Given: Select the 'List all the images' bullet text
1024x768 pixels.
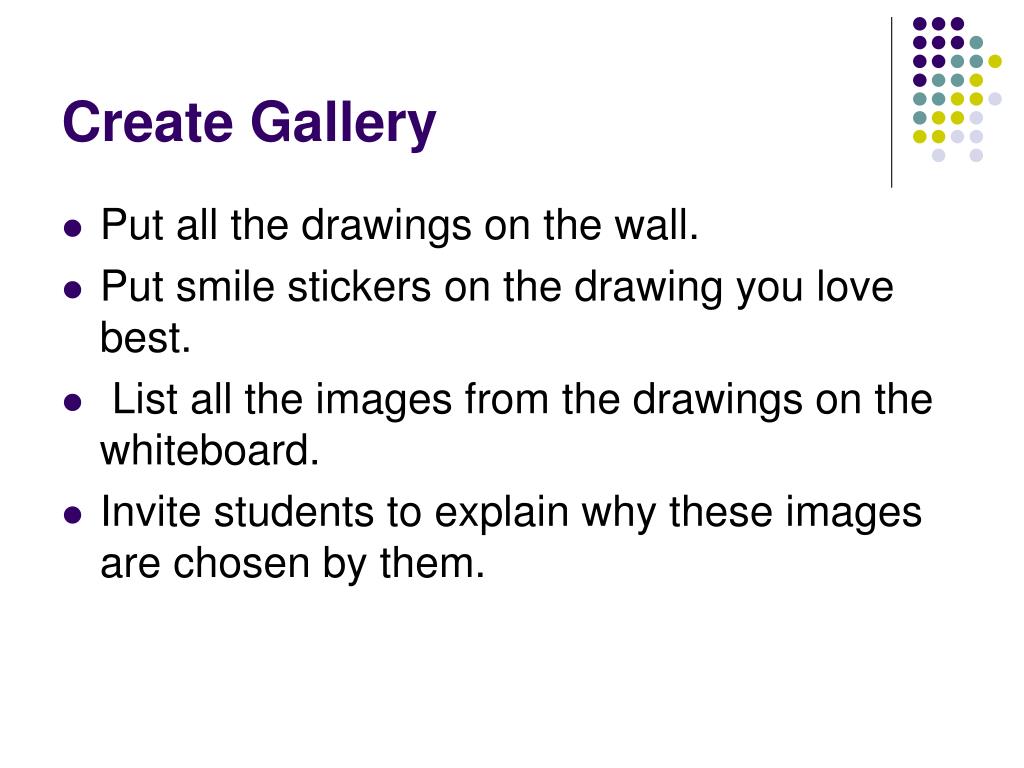Looking at the screenshot, I should click(517, 424).
